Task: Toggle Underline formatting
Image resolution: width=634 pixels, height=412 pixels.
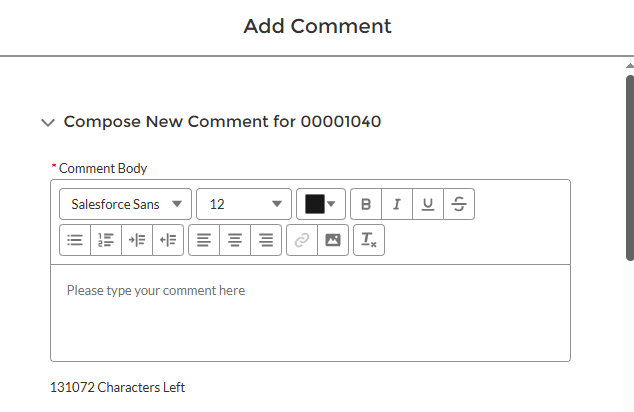Action: click(428, 204)
